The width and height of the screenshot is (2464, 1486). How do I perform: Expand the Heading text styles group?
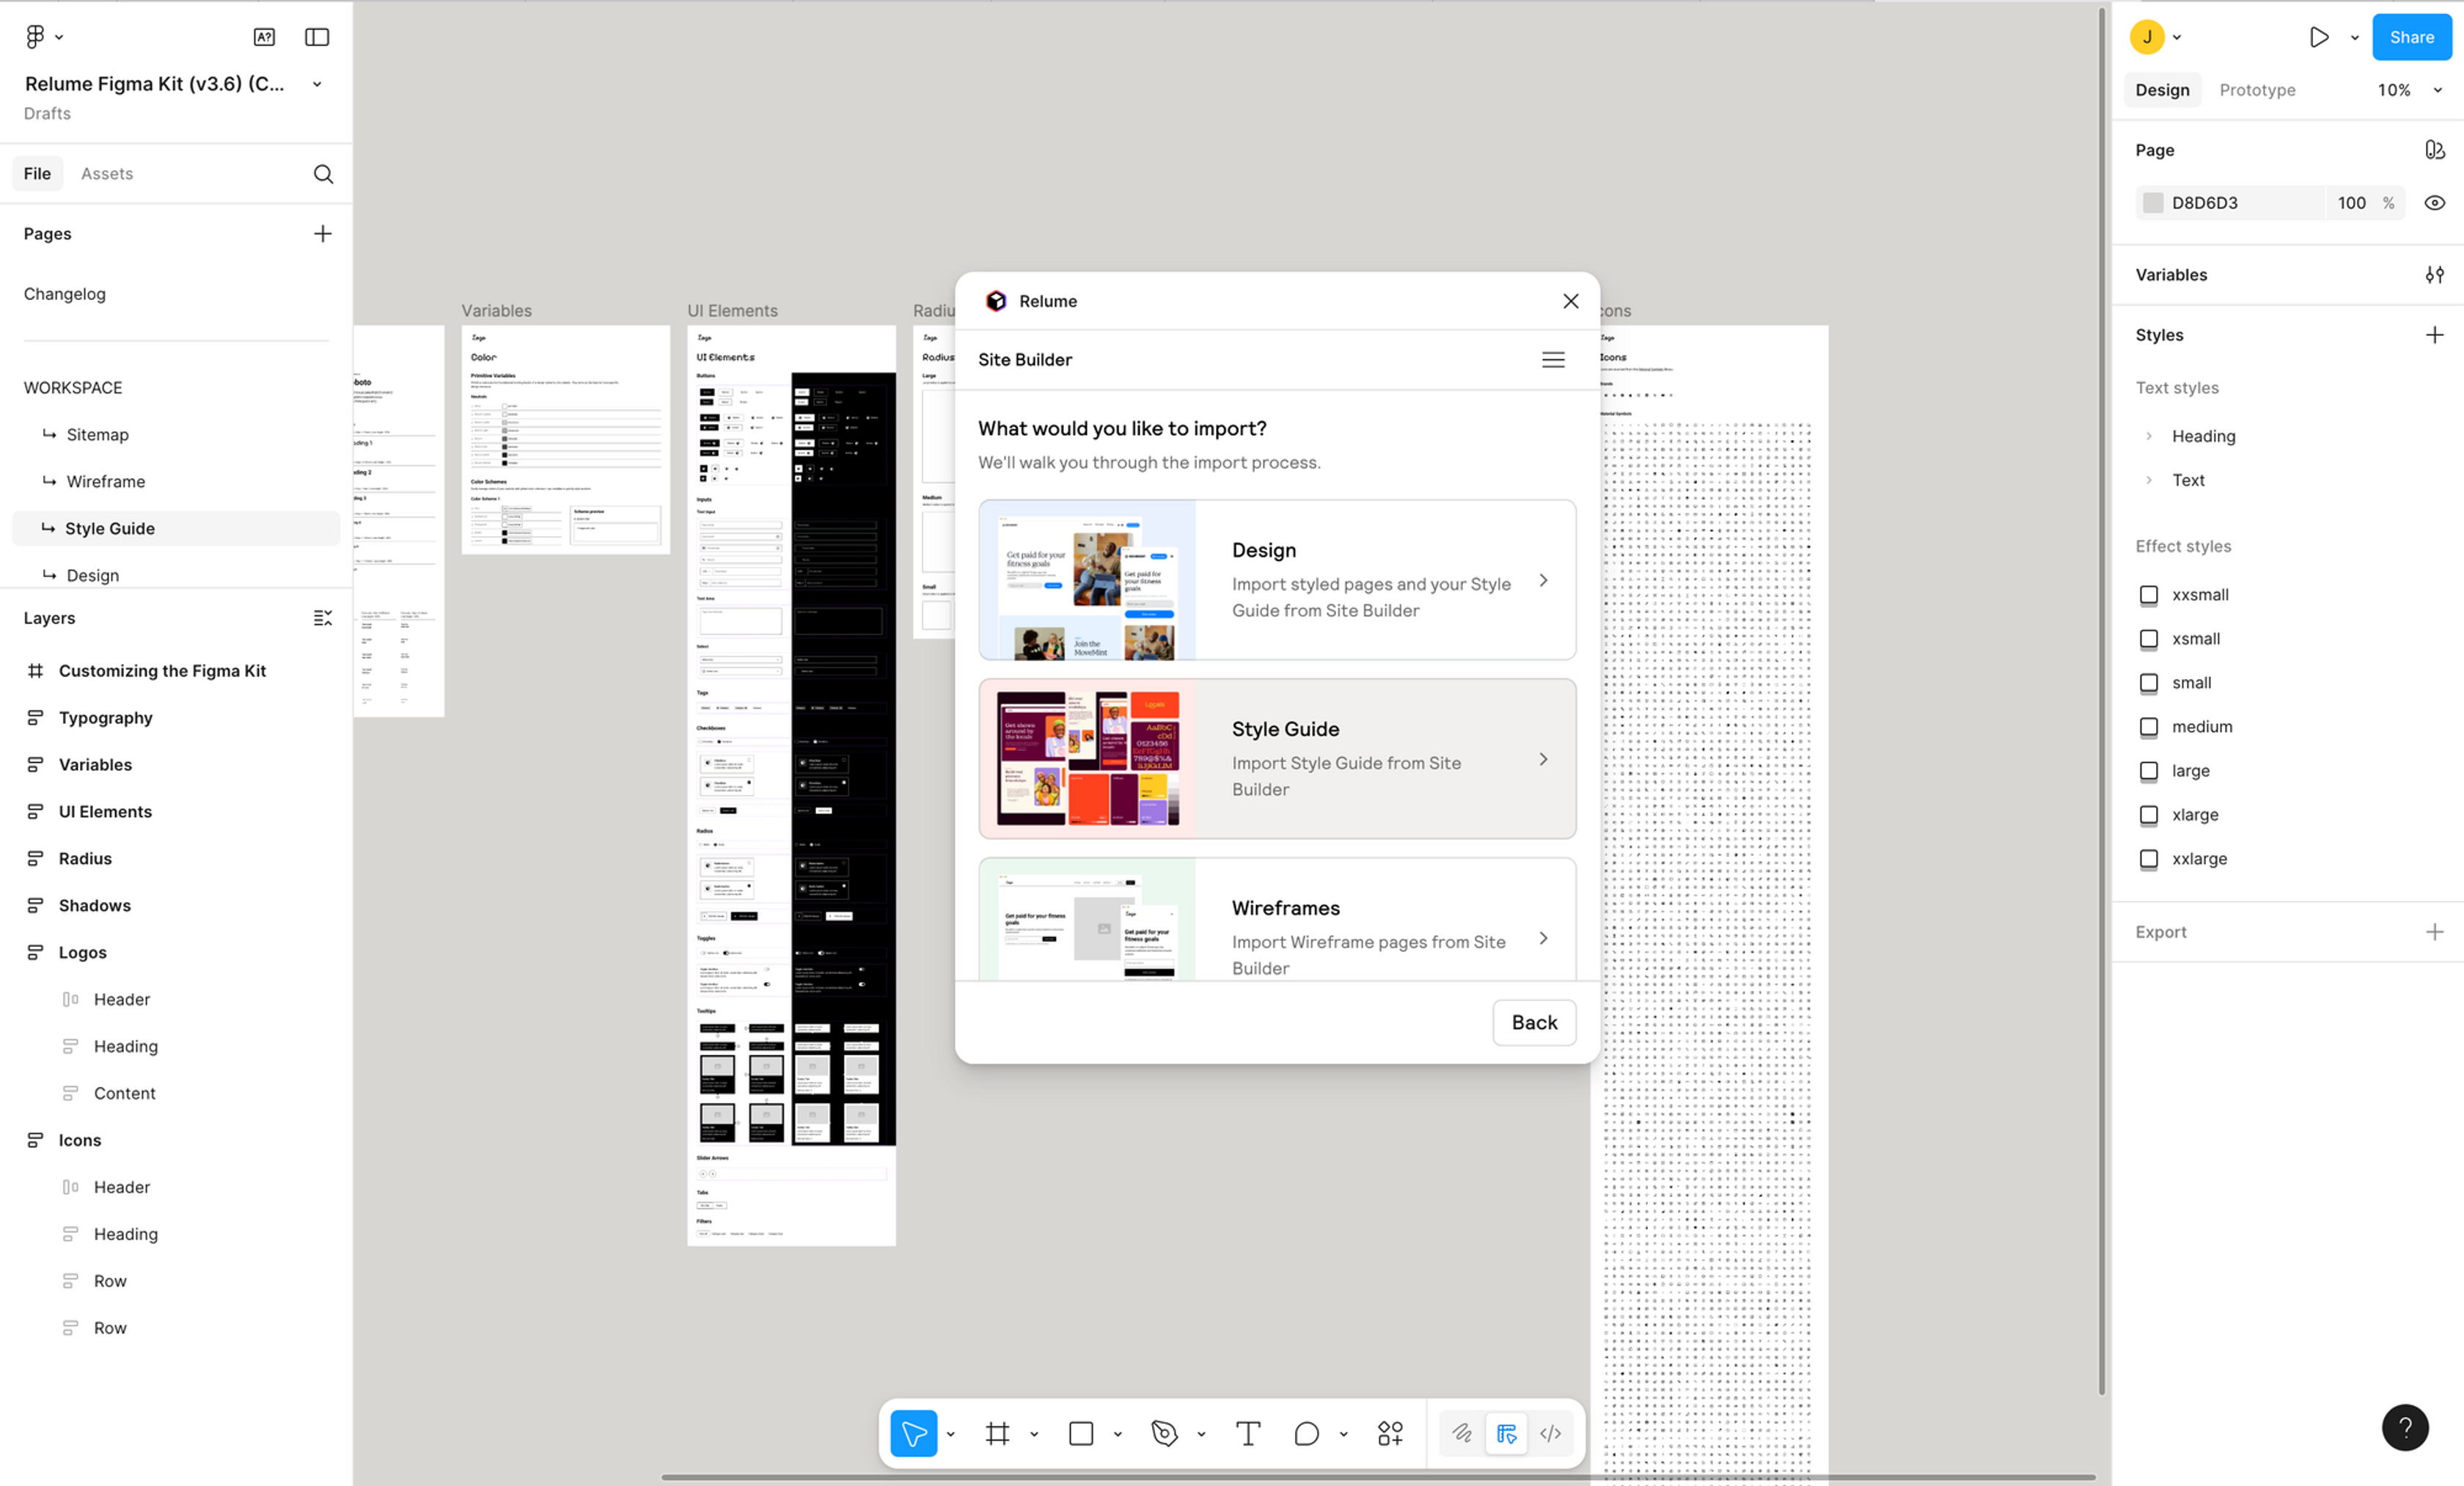pyautogui.click(x=2148, y=436)
